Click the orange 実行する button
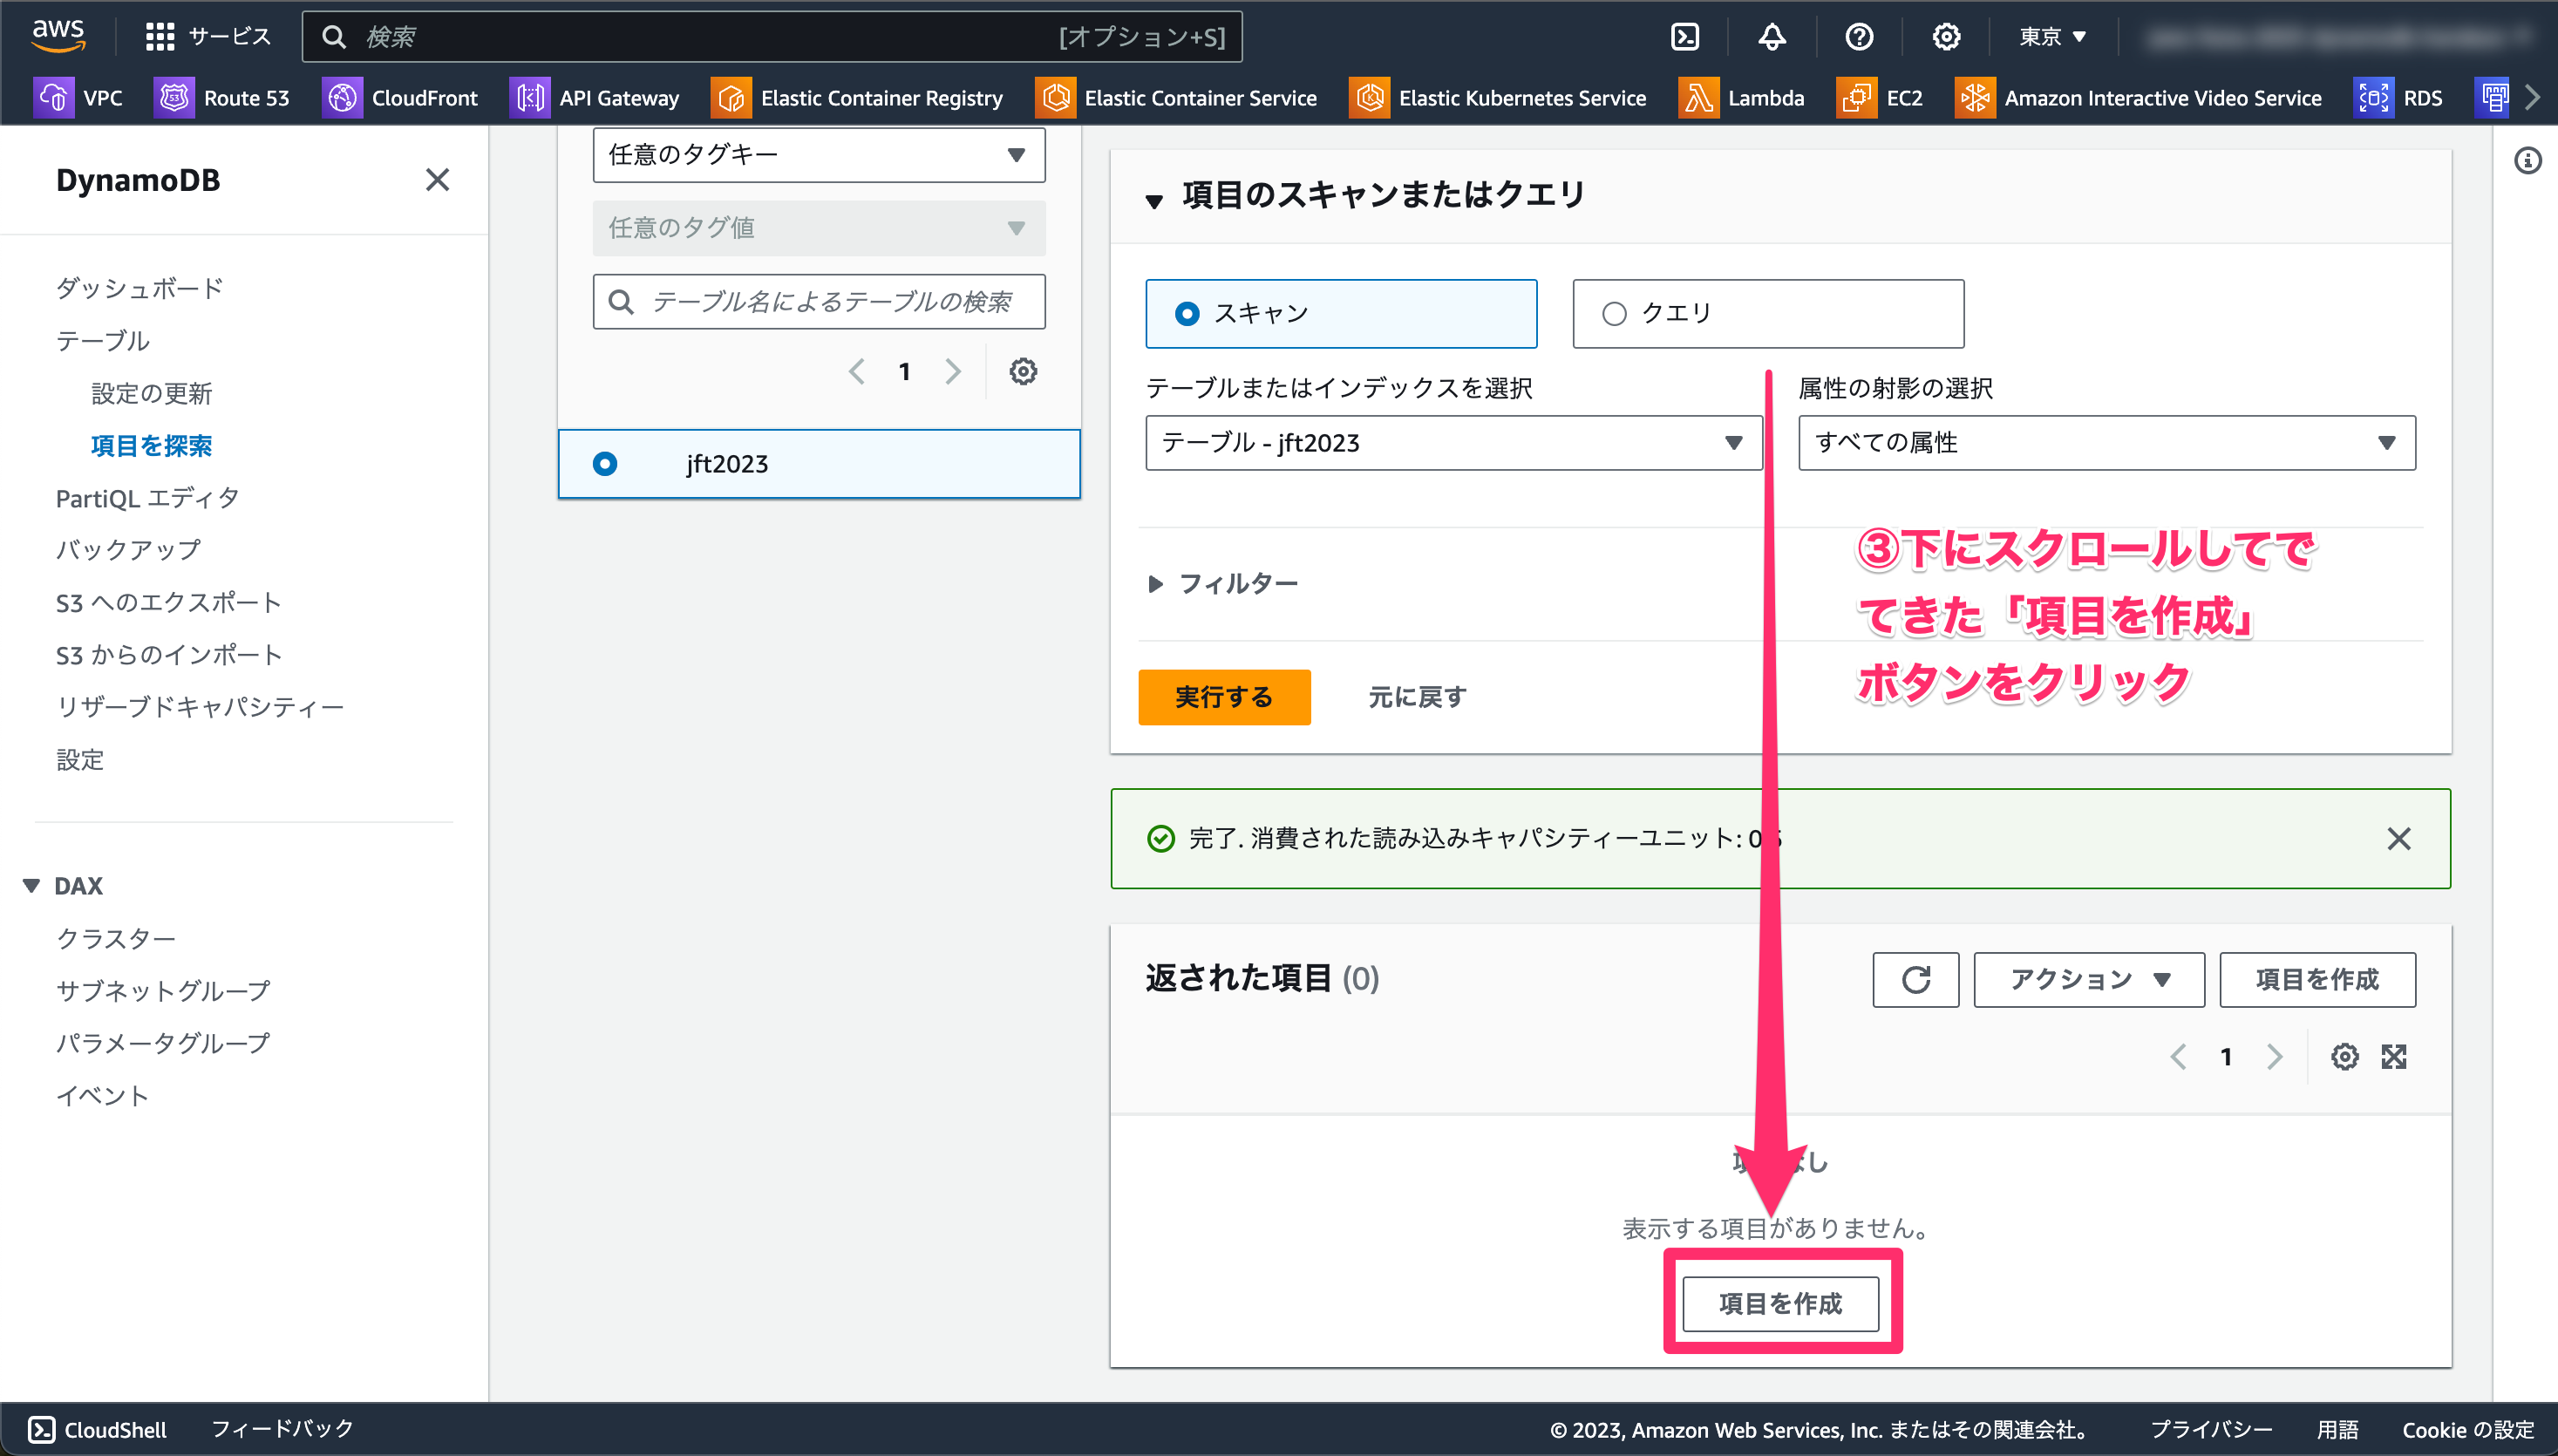 (x=1223, y=697)
